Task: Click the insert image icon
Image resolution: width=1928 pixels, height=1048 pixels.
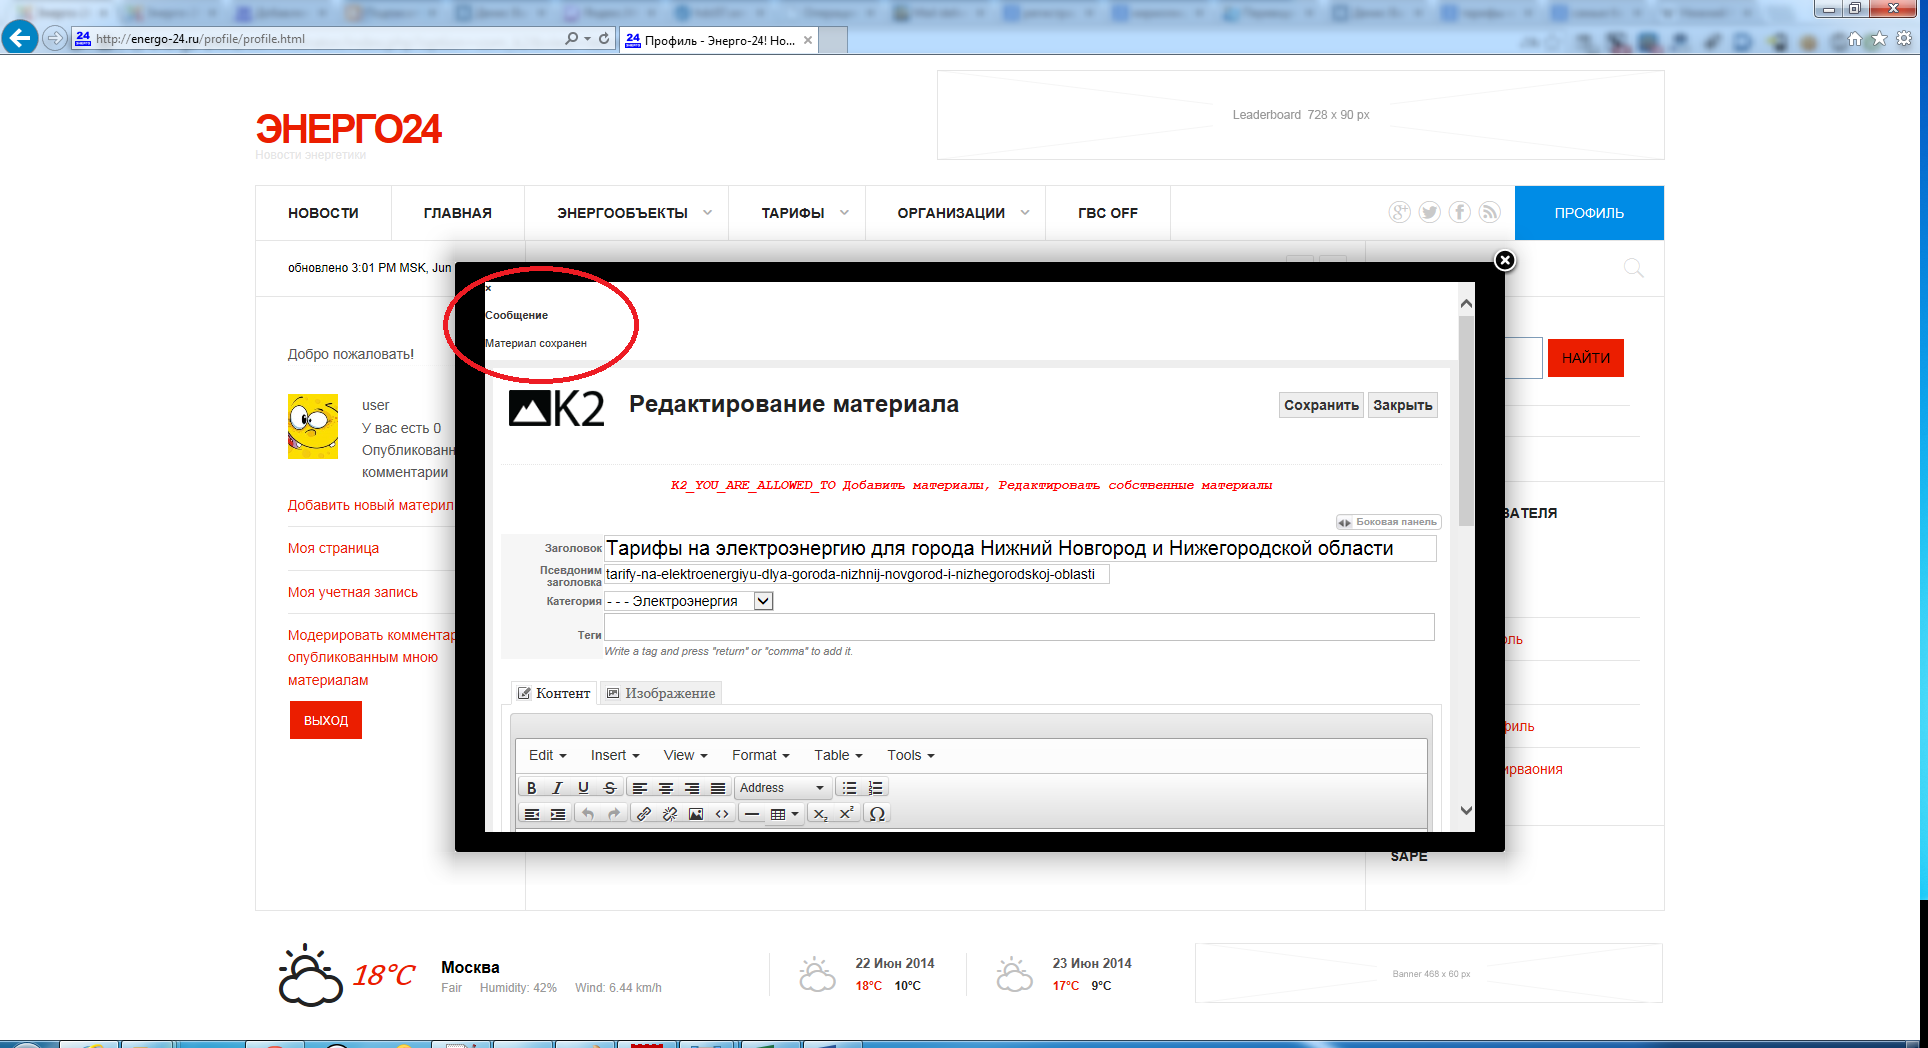Action: (x=696, y=814)
